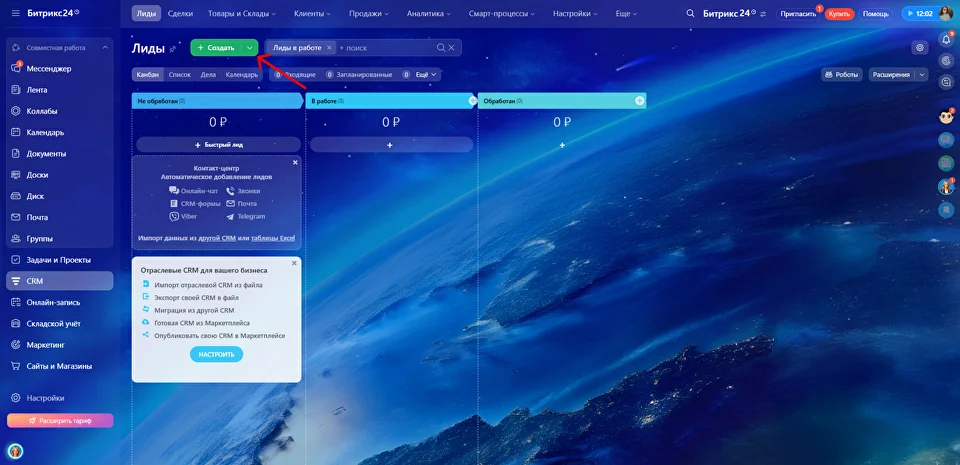Open notifications bell icon

coord(945,40)
